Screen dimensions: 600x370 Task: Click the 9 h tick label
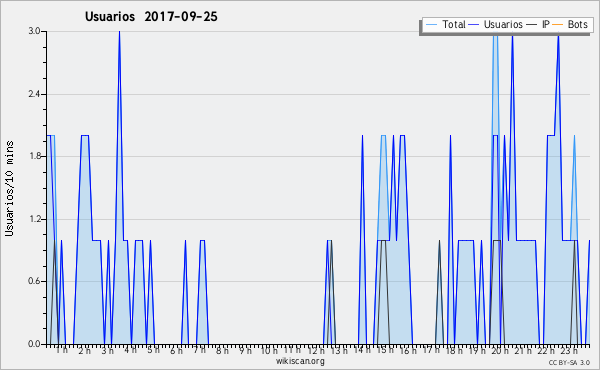pos(245,350)
